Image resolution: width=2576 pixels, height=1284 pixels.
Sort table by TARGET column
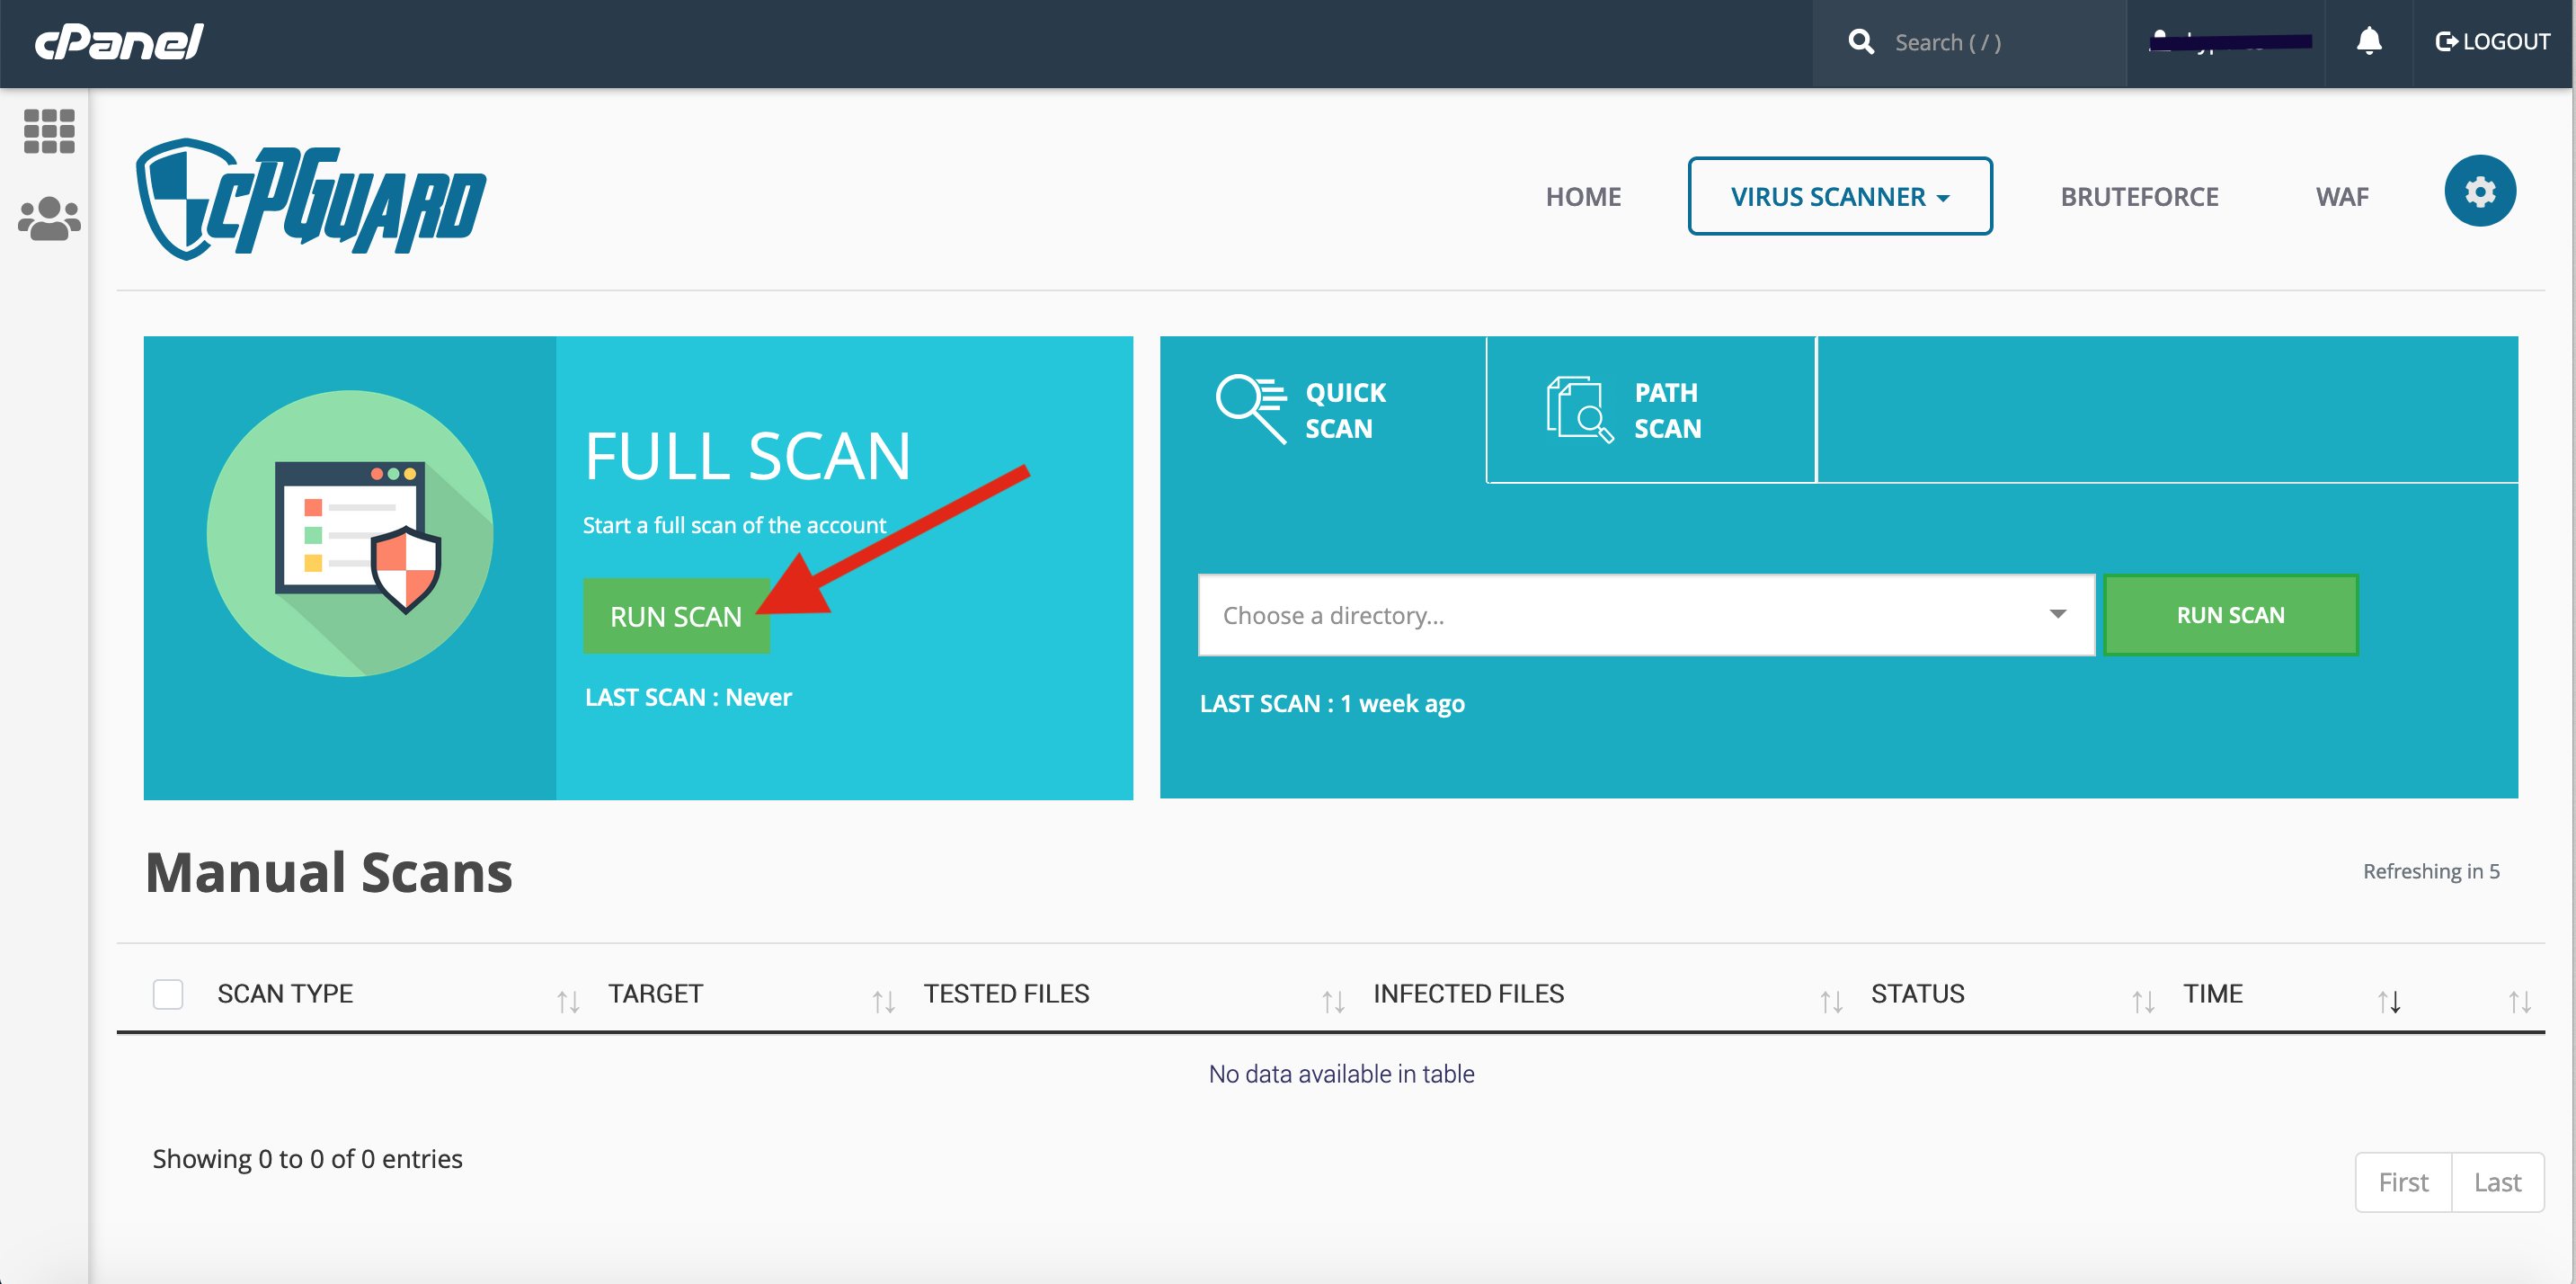pyautogui.click(x=655, y=993)
